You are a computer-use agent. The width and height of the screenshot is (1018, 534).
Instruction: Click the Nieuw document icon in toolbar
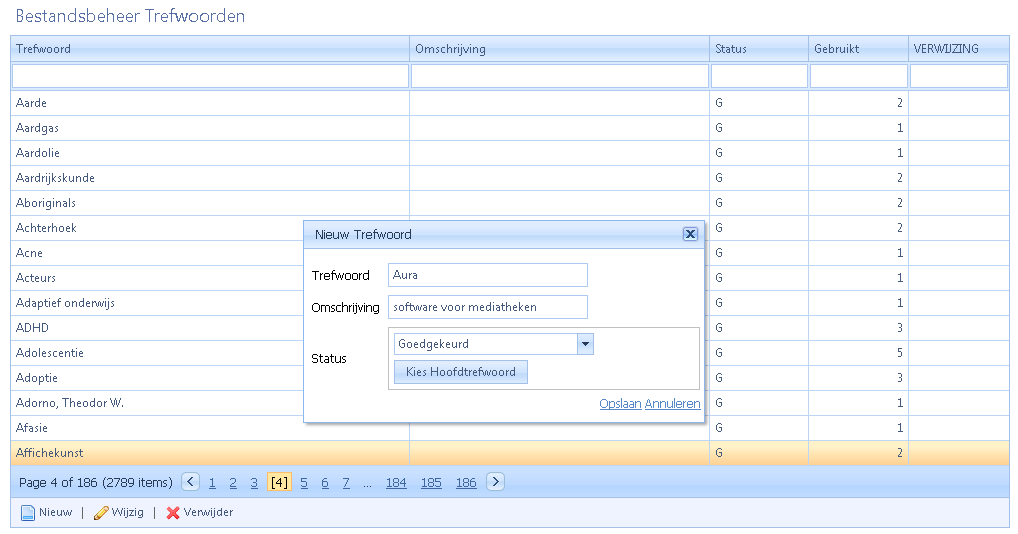28,513
